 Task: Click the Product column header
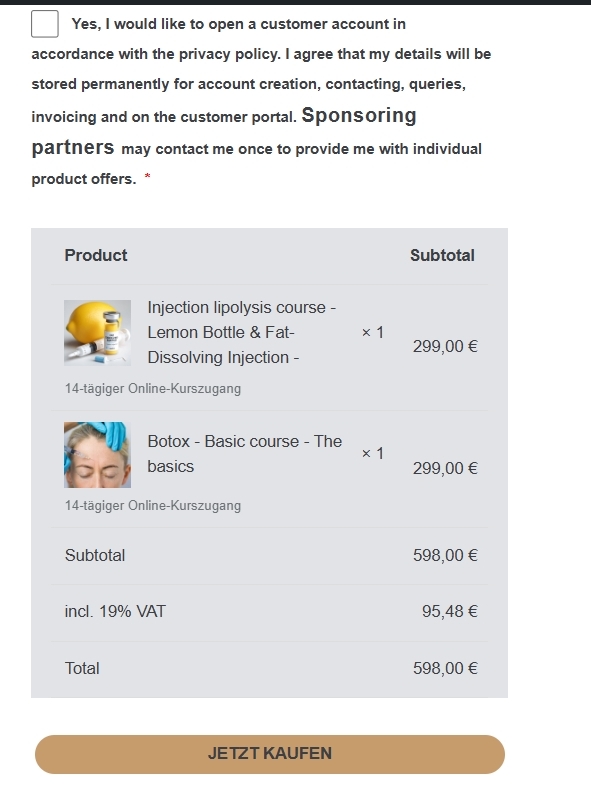click(x=96, y=255)
